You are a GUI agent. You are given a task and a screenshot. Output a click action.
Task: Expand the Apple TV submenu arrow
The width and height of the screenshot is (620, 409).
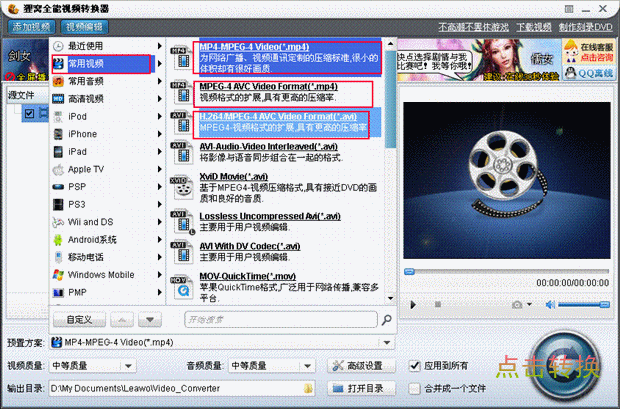coord(159,169)
